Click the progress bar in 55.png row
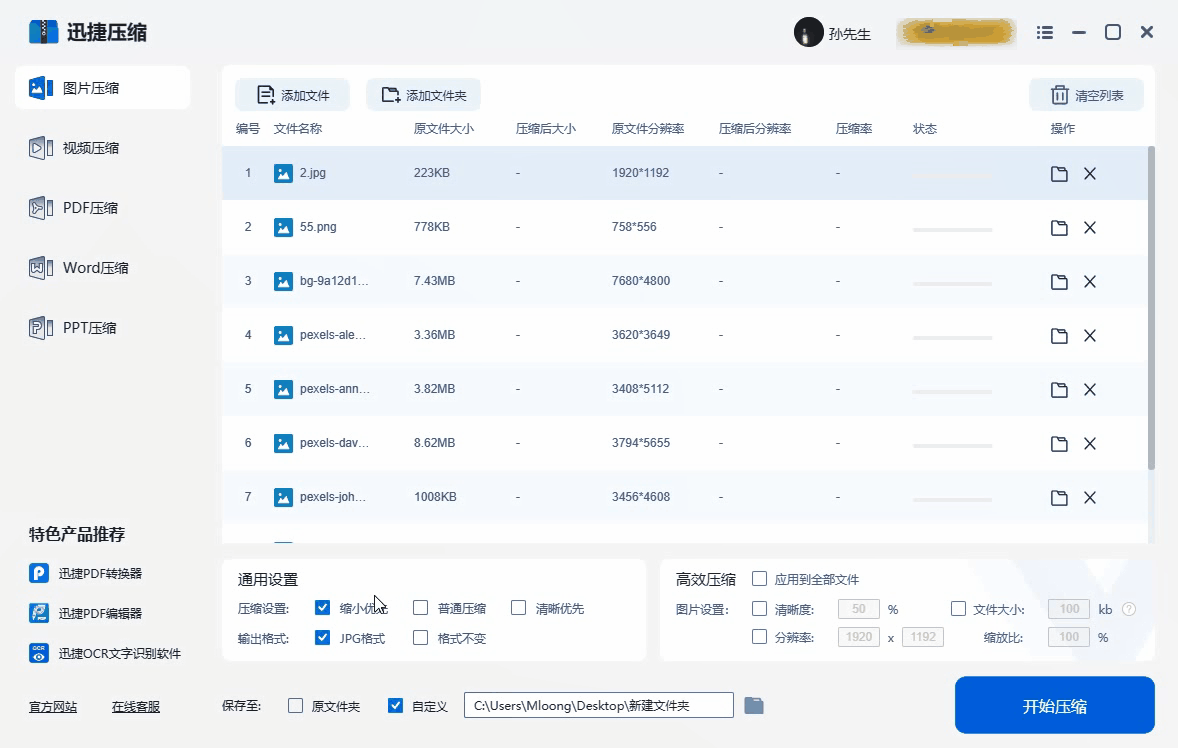The width and height of the screenshot is (1178, 748). tap(952, 229)
